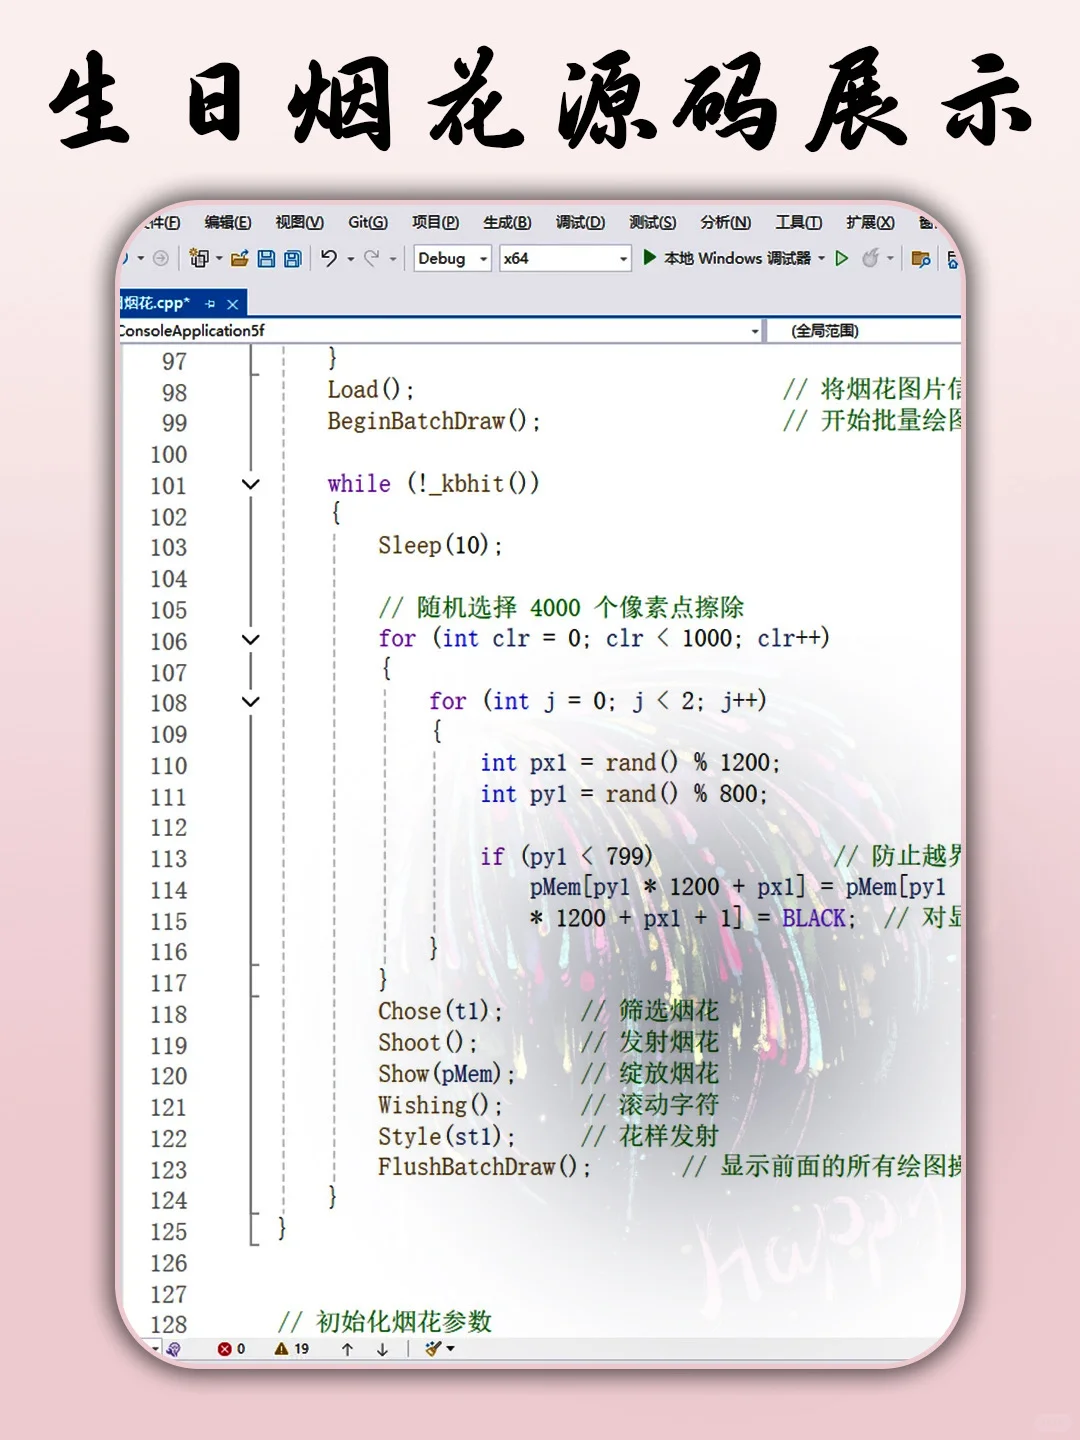Click the open file folder icon
The width and height of the screenshot is (1080, 1440).
[x=239, y=258]
